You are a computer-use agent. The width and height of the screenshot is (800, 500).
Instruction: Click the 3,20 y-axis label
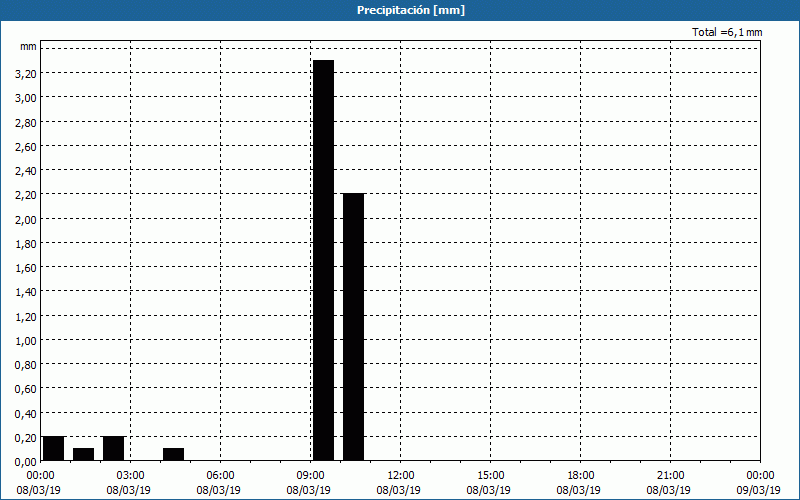click(26, 74)
